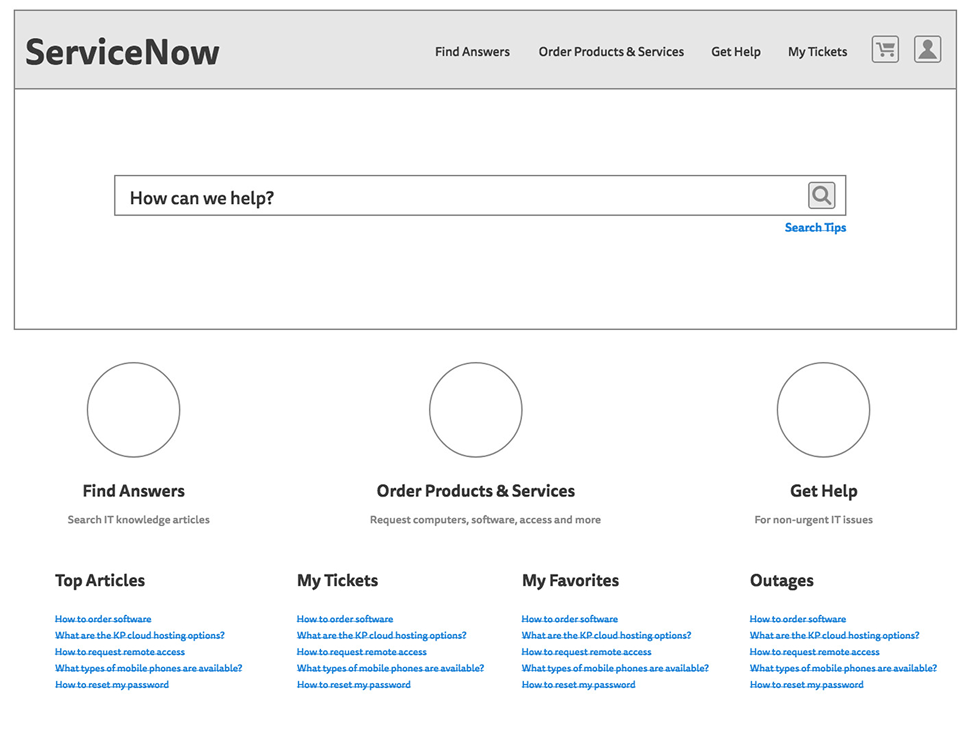The image size is (966, 730).
Task: Click the user profile icon
Action: [927, 50]
